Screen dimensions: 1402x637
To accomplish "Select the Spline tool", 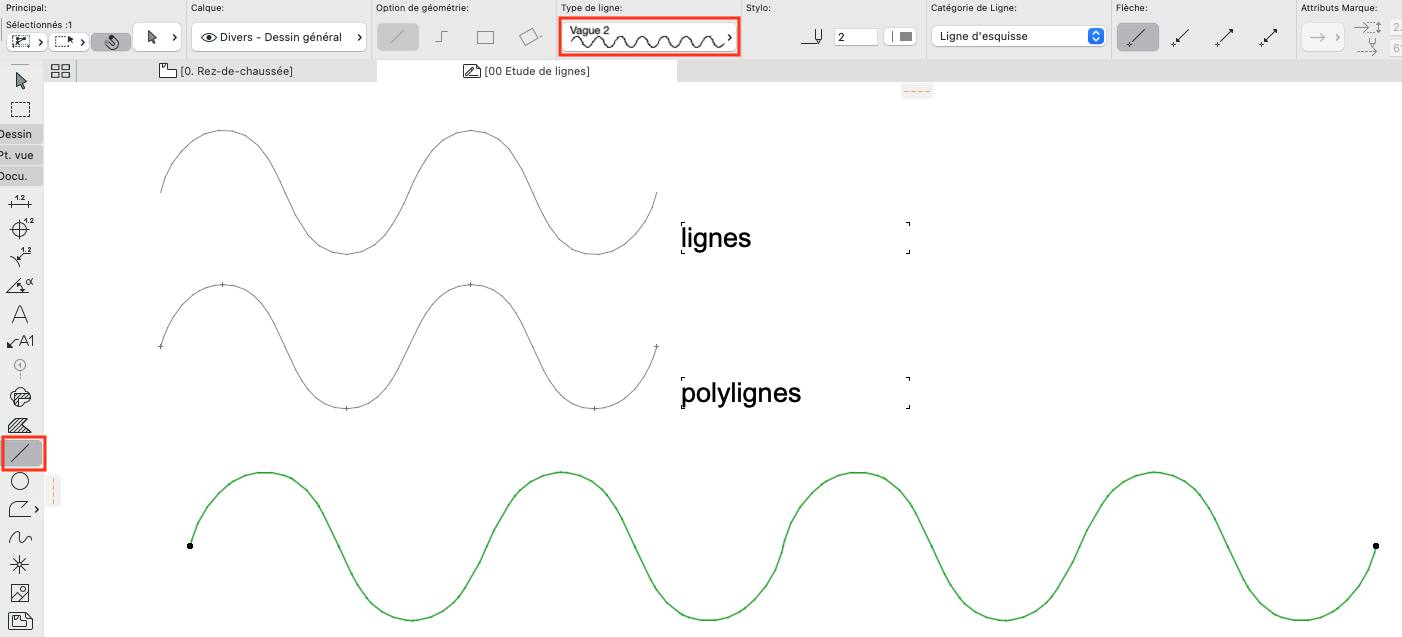I will [x=20, y=537].
